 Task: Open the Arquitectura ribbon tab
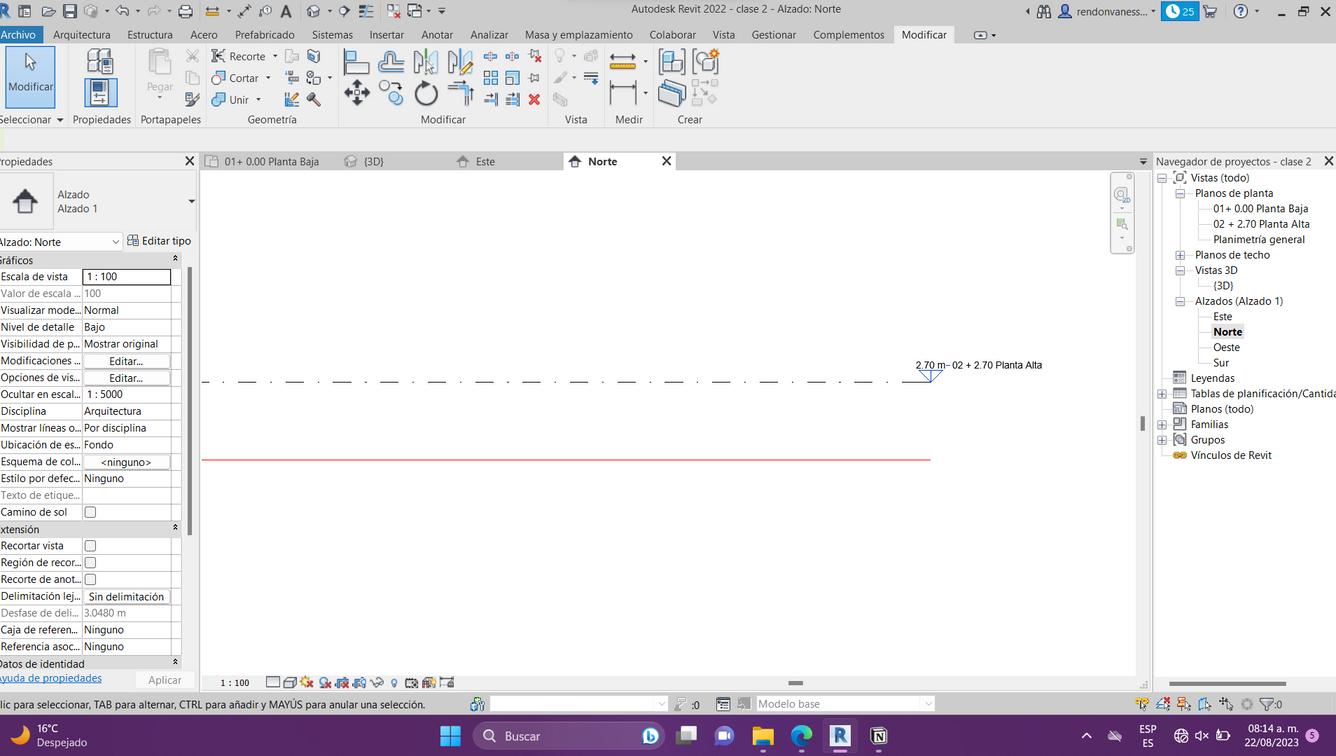tap(82, 35)
